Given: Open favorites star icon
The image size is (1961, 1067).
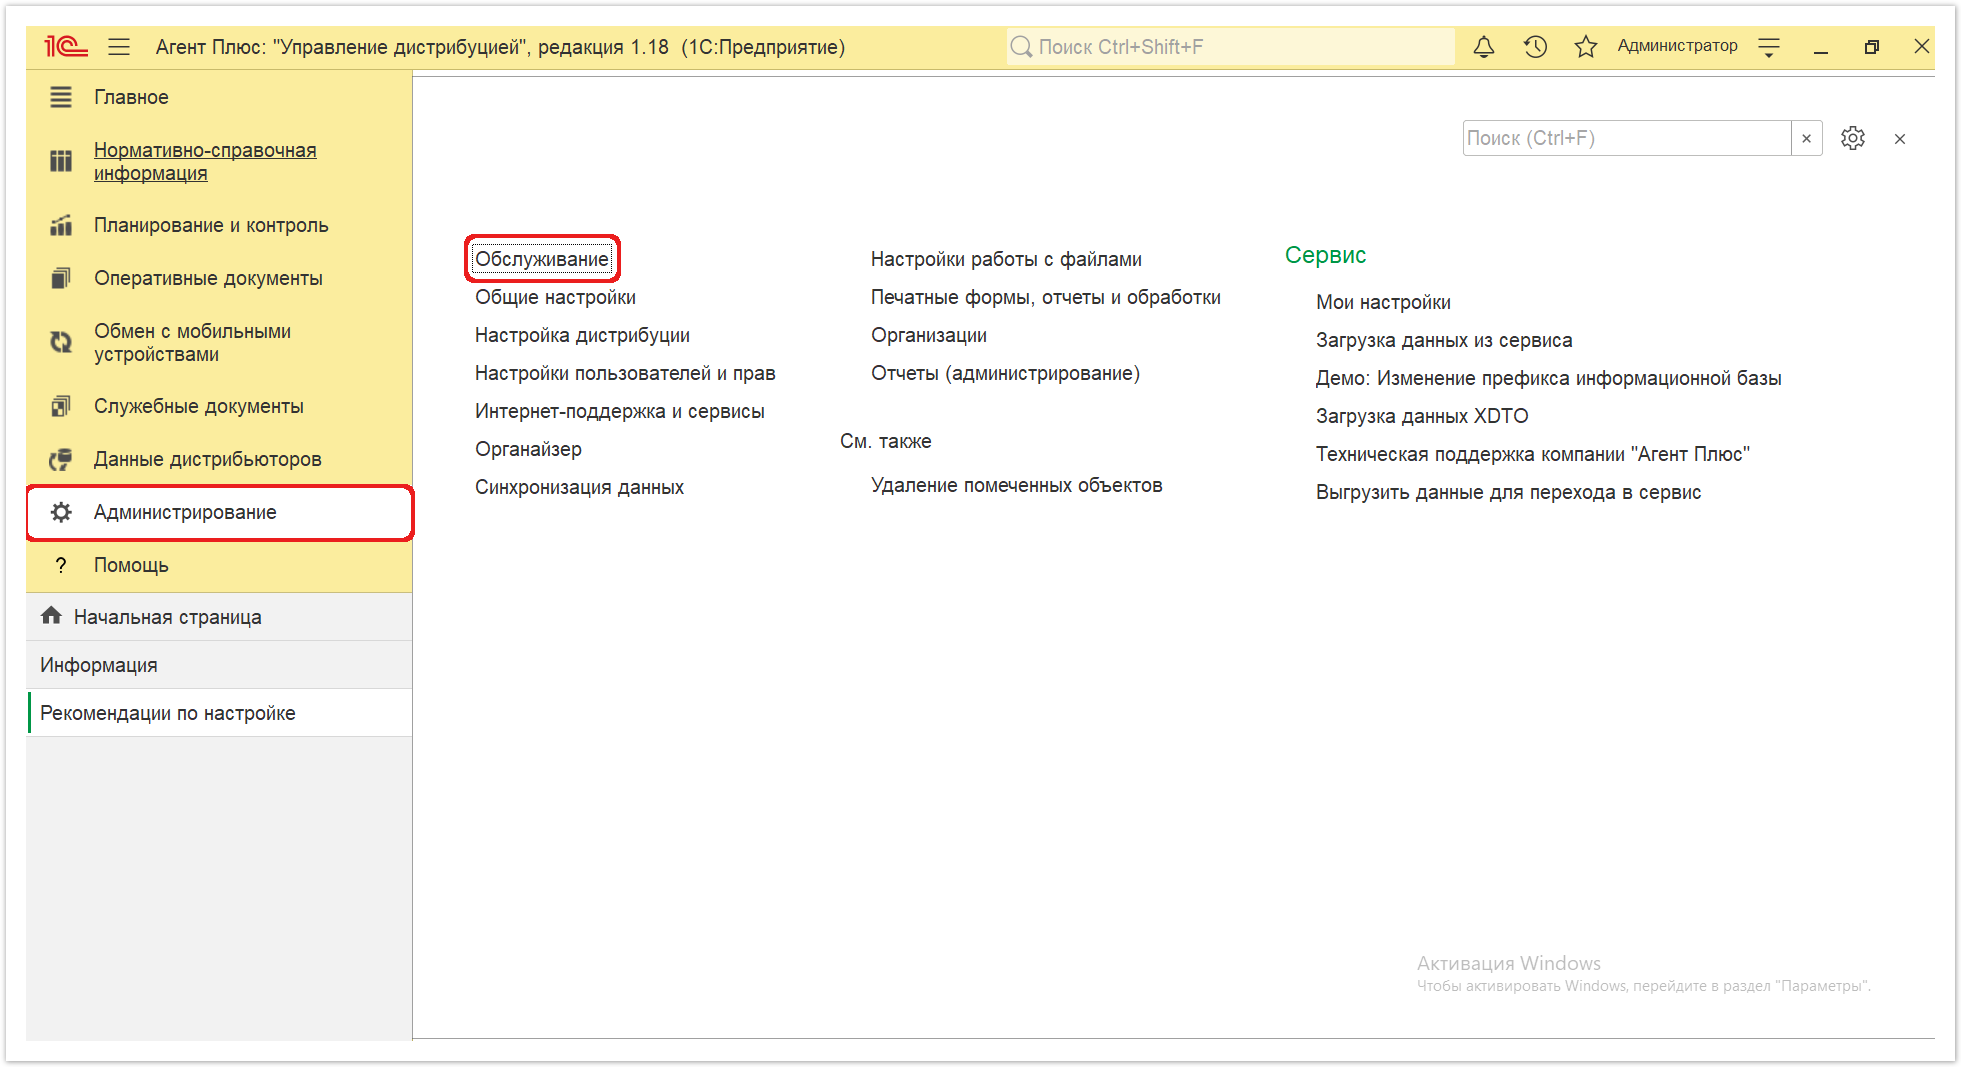Looking at the screenshot, I should tap(1586, 46).
